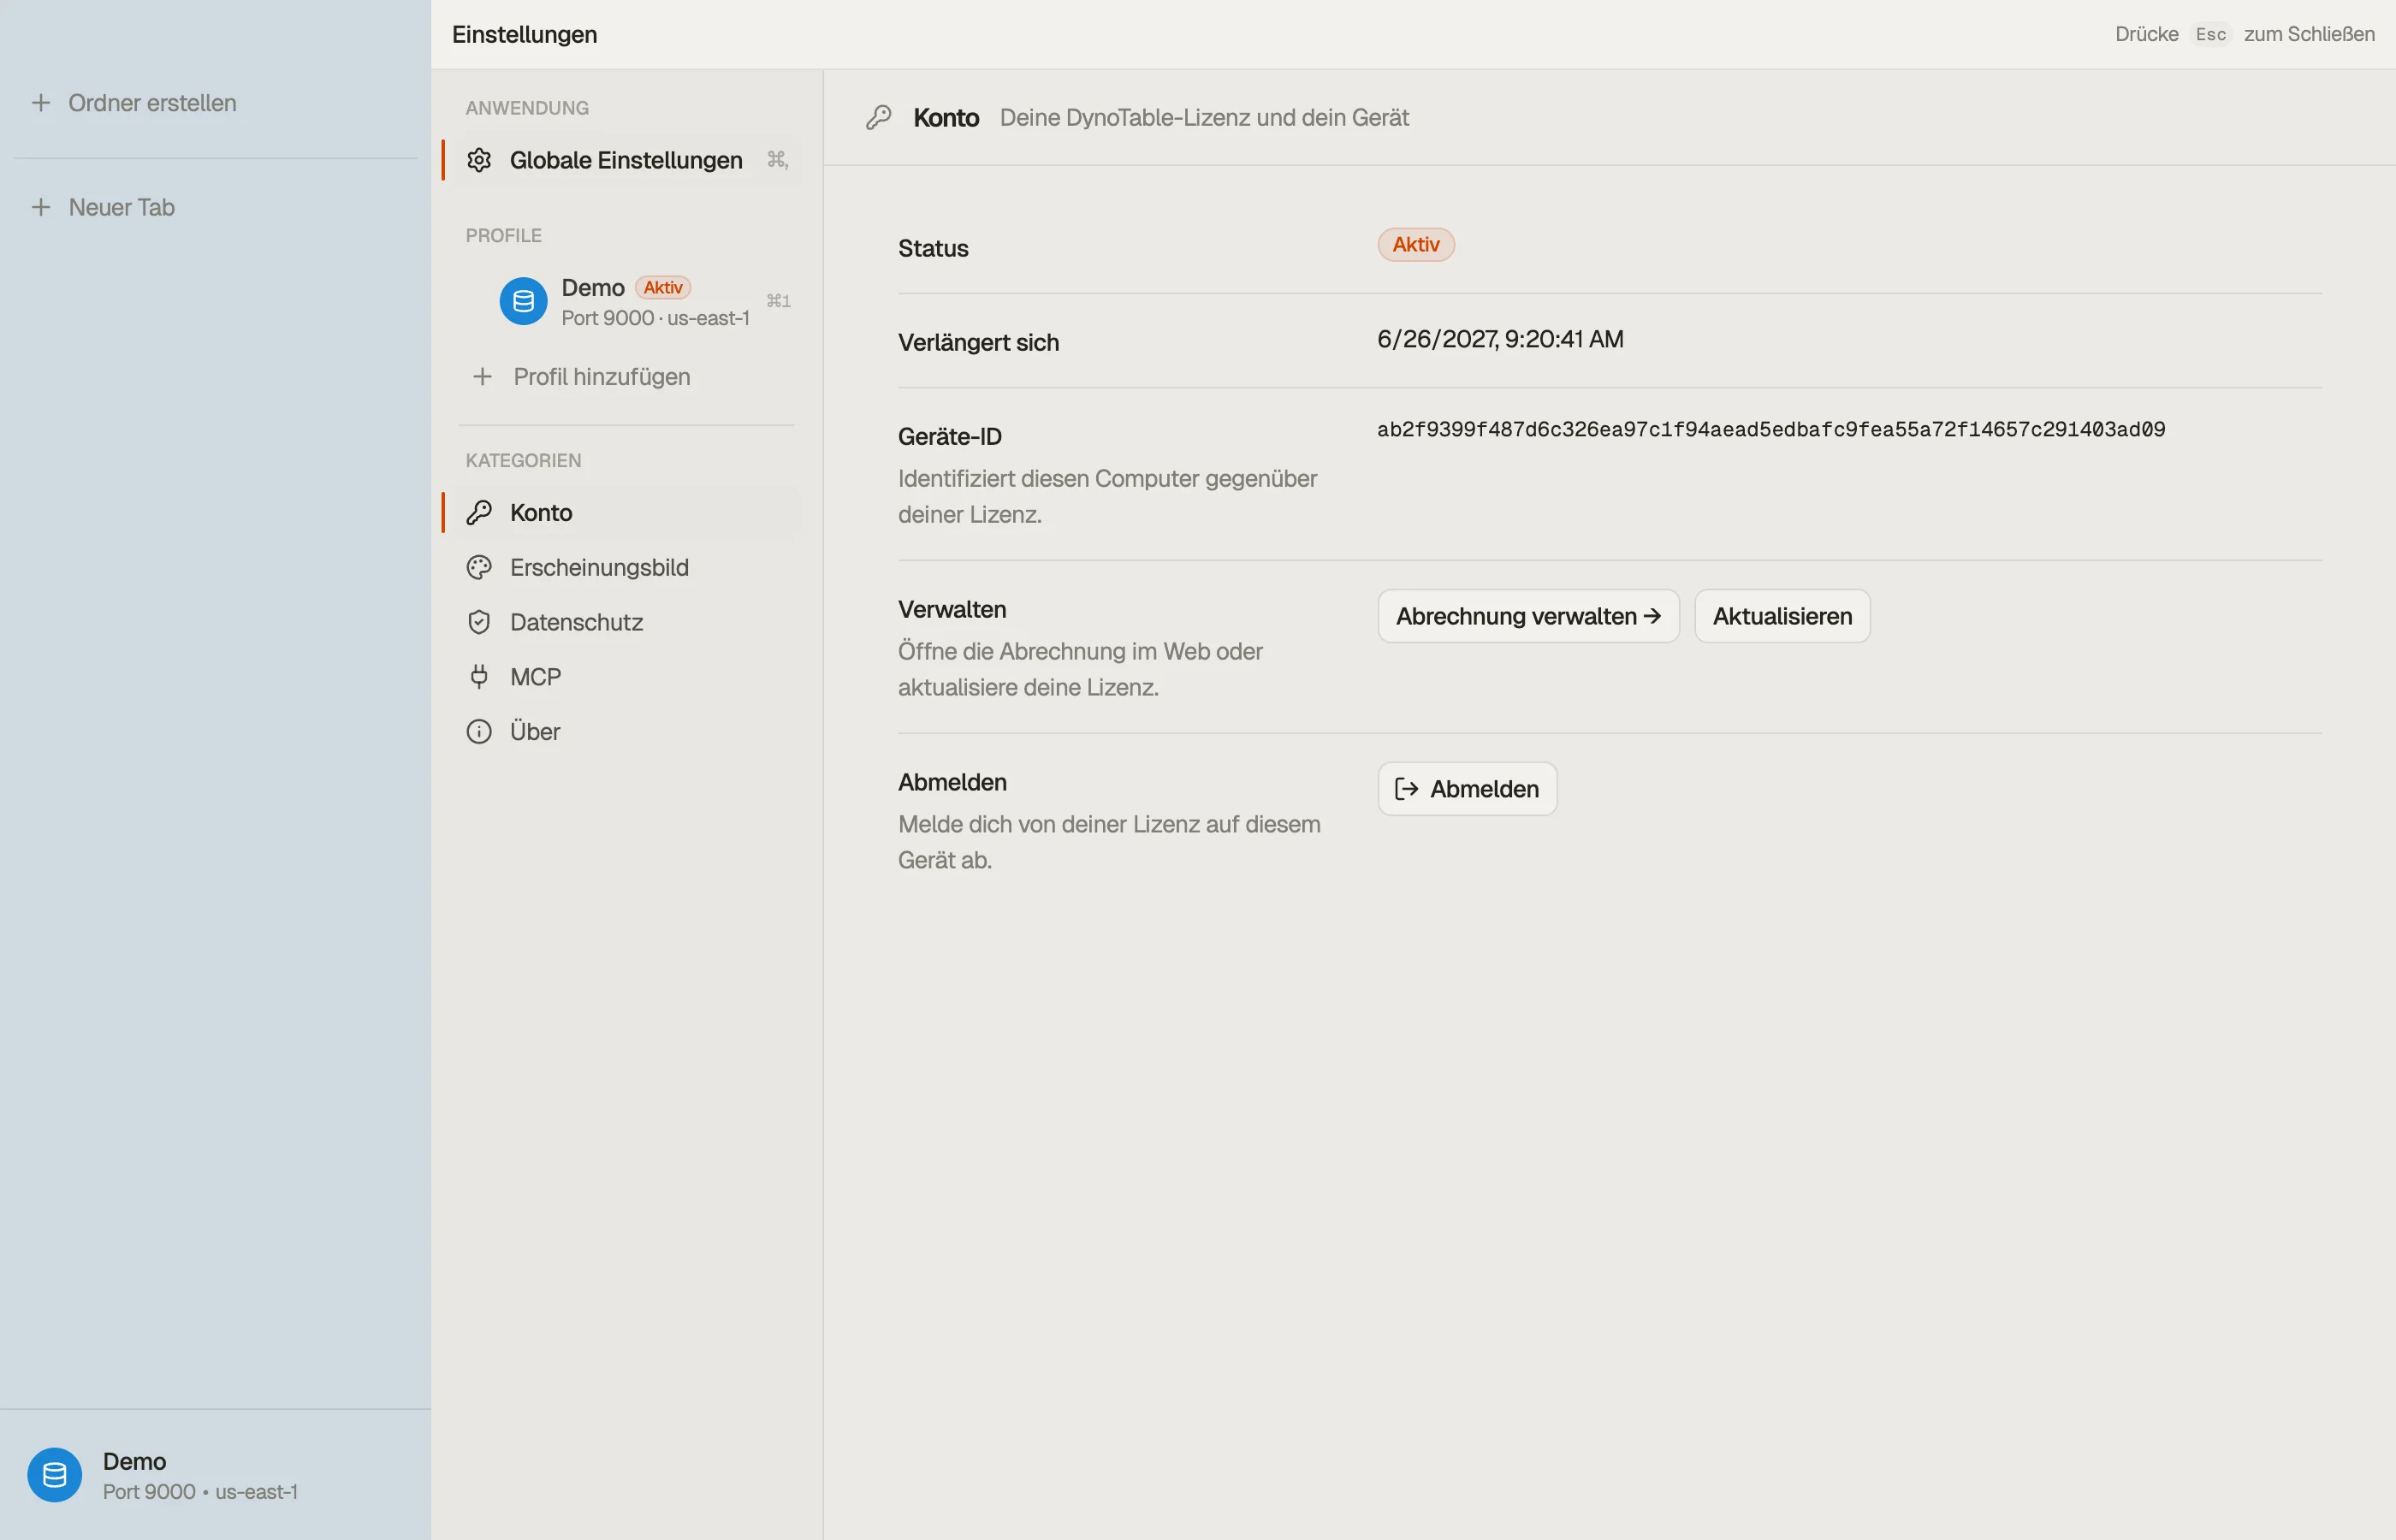Click the Aktualisieren button
The image size is (2396, 1540).
point(1782,616)
